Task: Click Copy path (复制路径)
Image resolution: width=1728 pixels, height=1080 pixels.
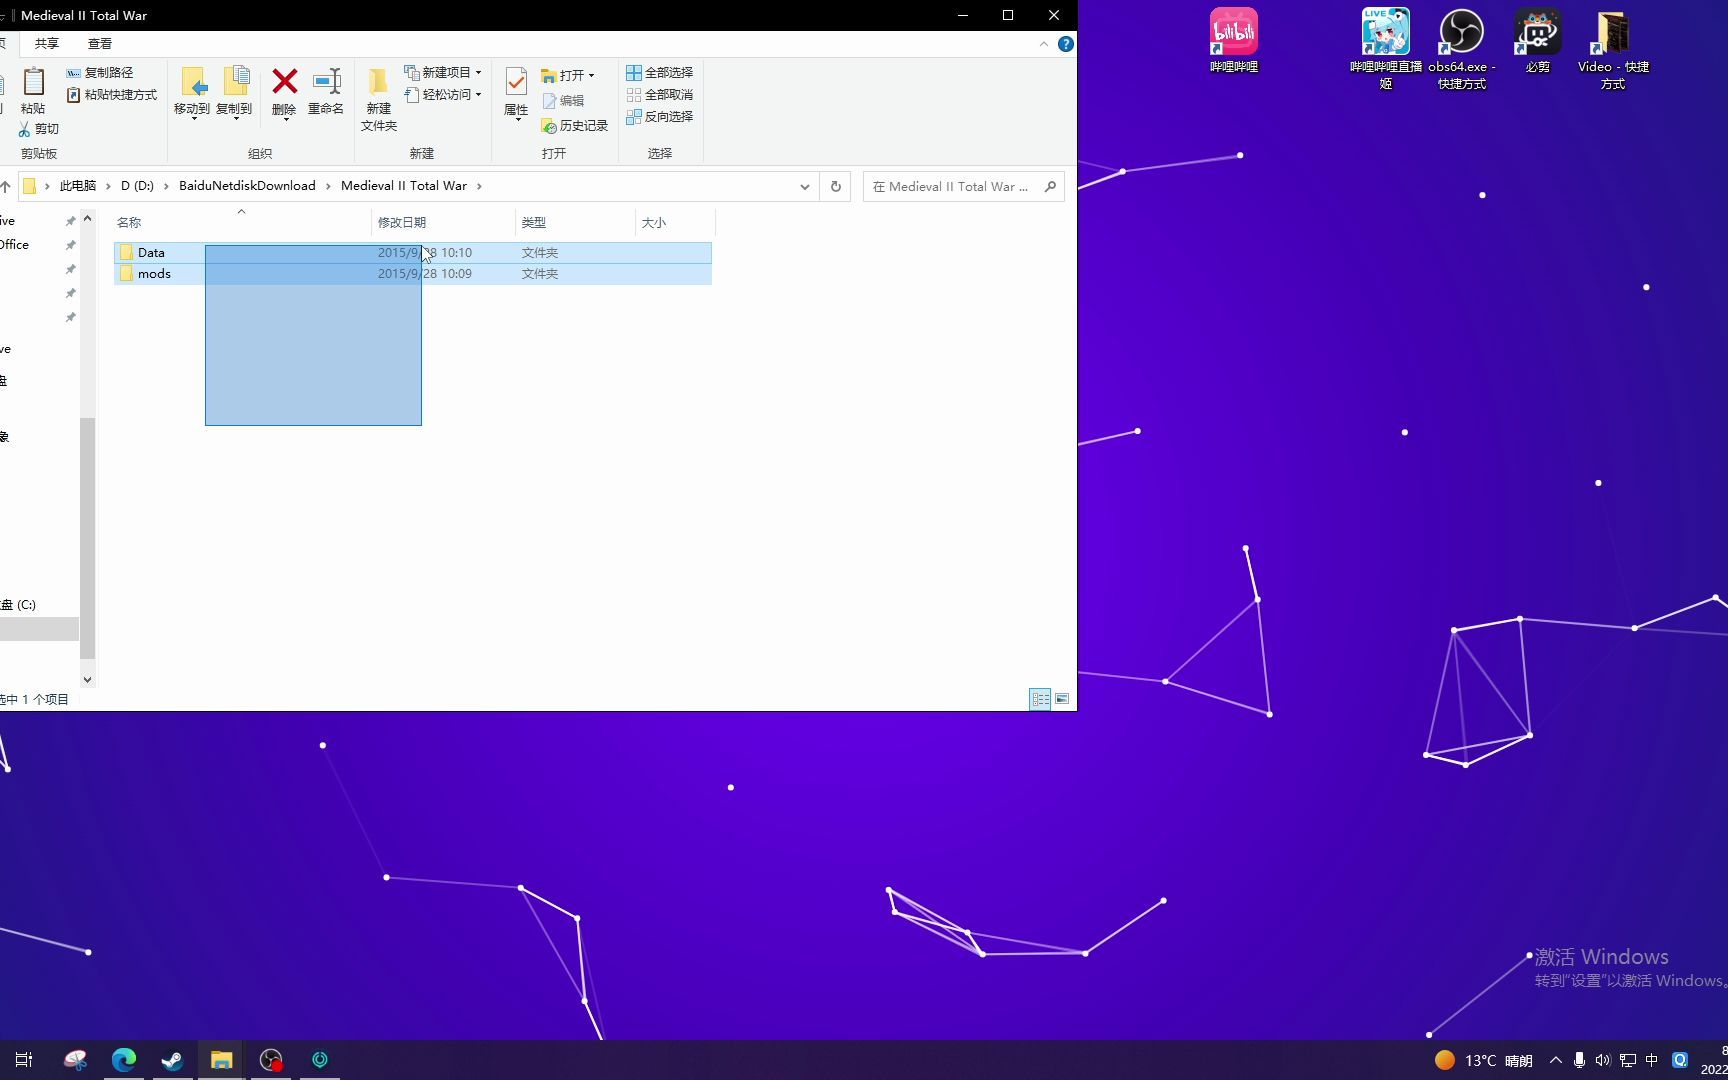Action: point(100,73)
